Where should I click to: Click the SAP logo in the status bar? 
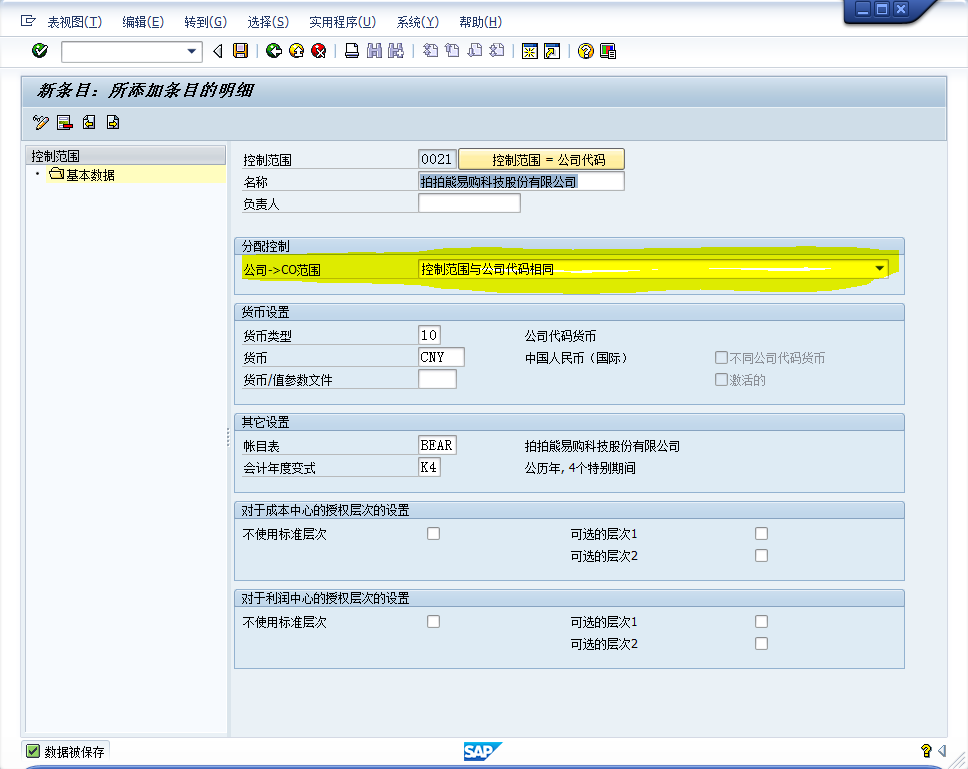483,751
